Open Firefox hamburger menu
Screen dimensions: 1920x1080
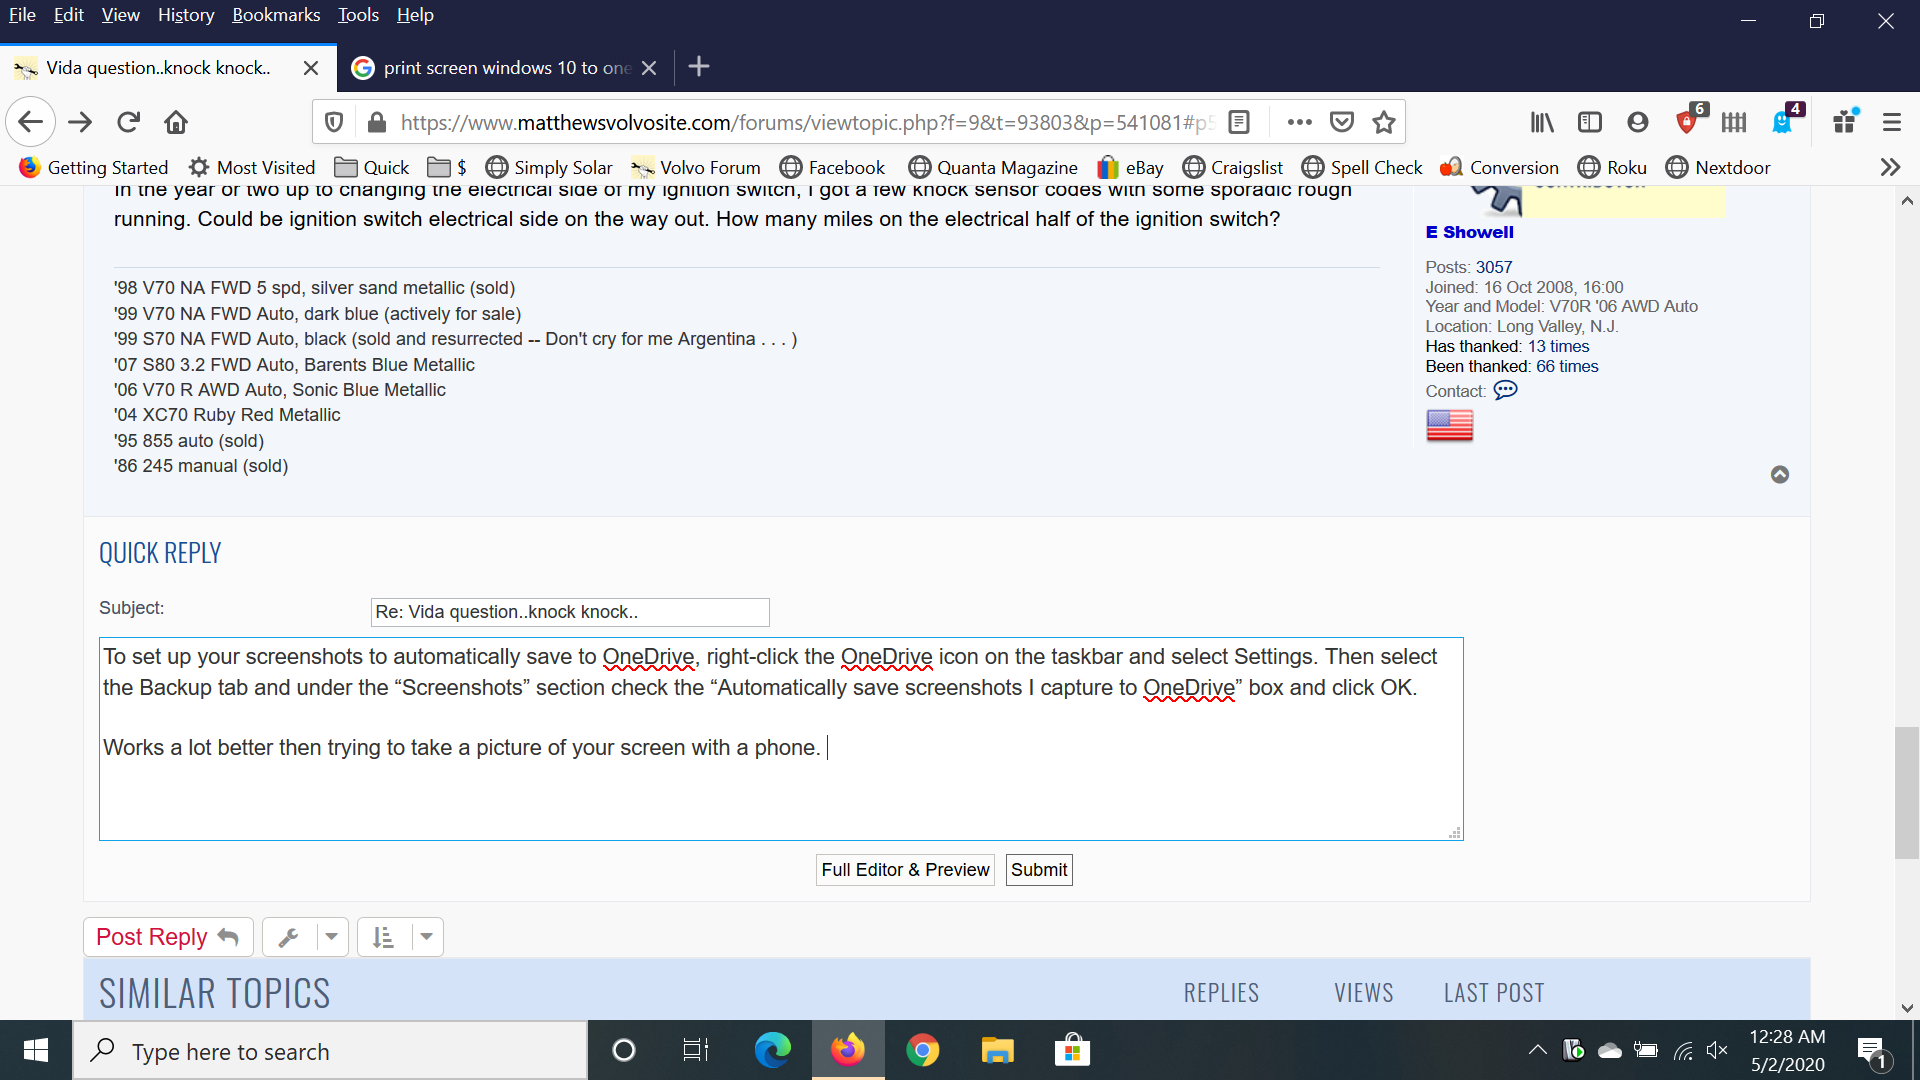coord(1891,122)
